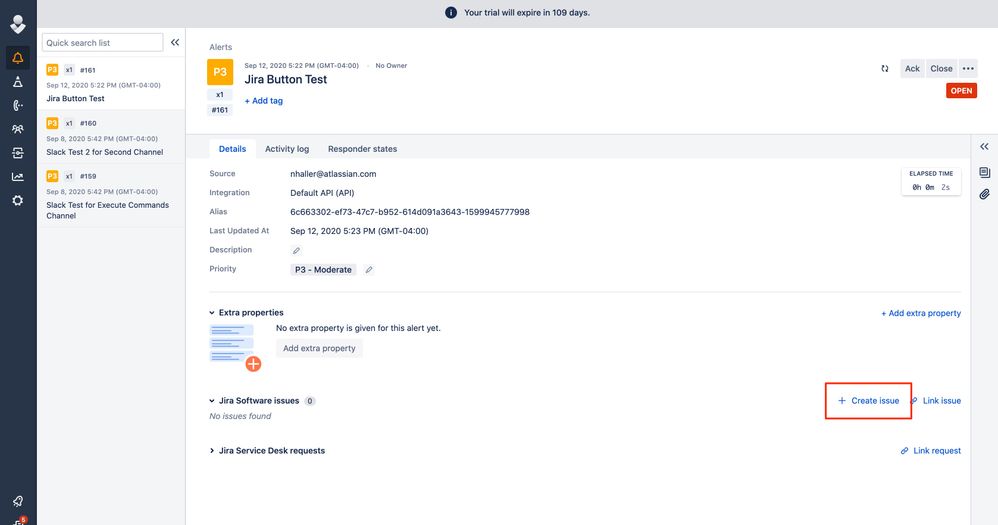
Task: Open Who is on-call icon in sidebar
Action: [18, 106]
